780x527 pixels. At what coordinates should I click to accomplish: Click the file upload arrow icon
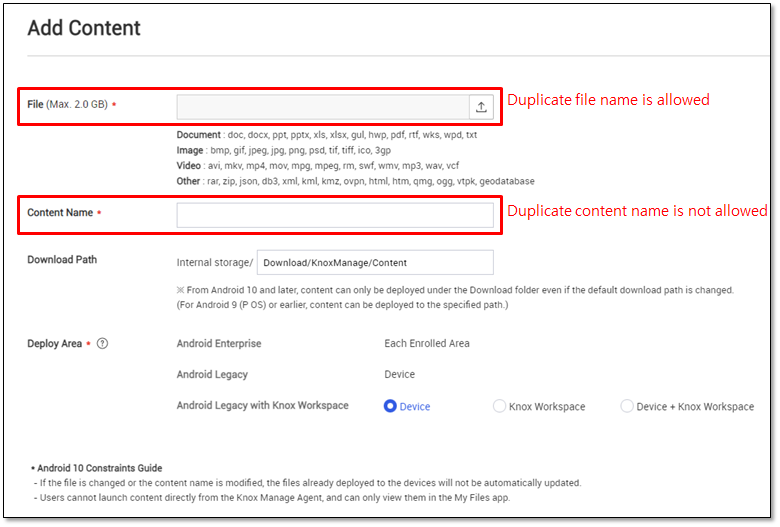tap(481, 107)
